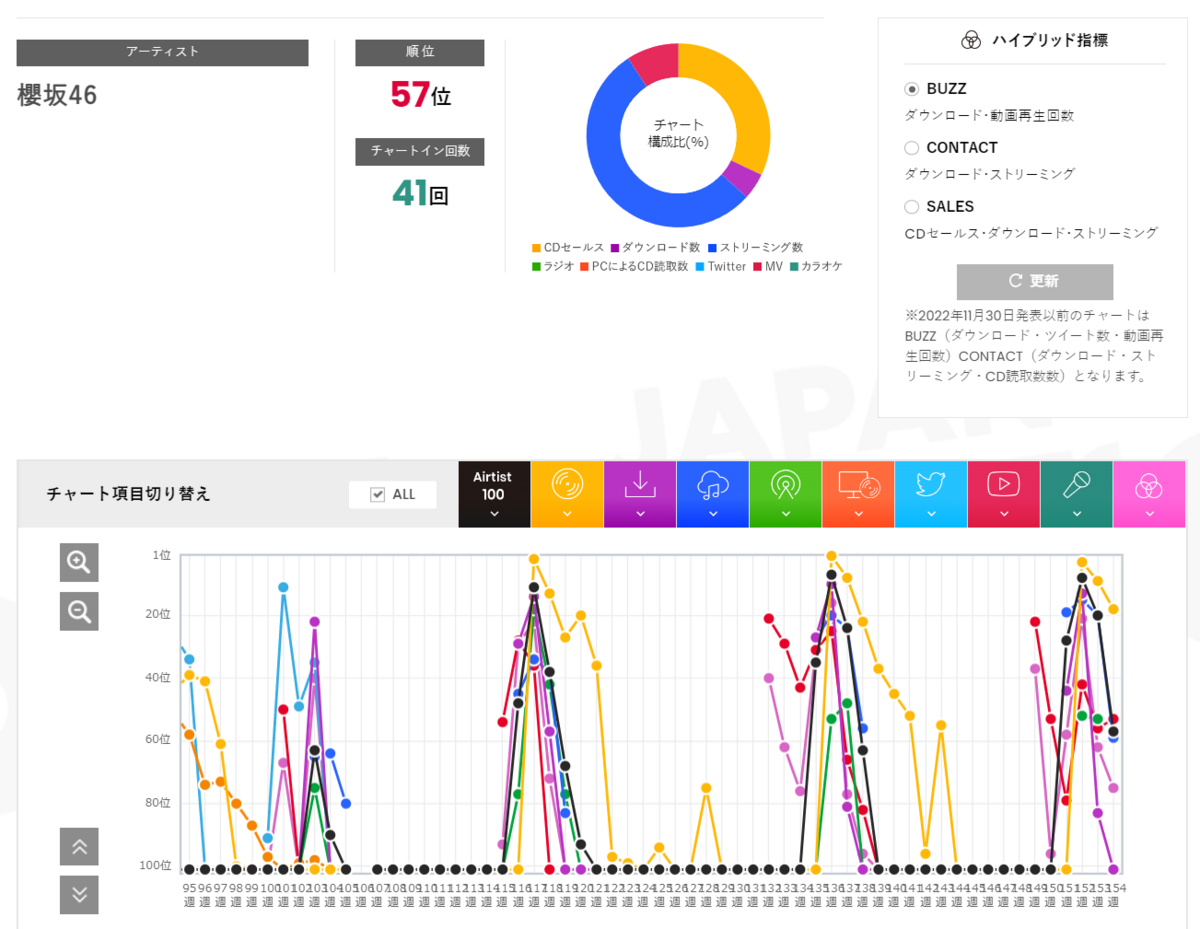Select the SALES radio button

click(x=911, y=207)
